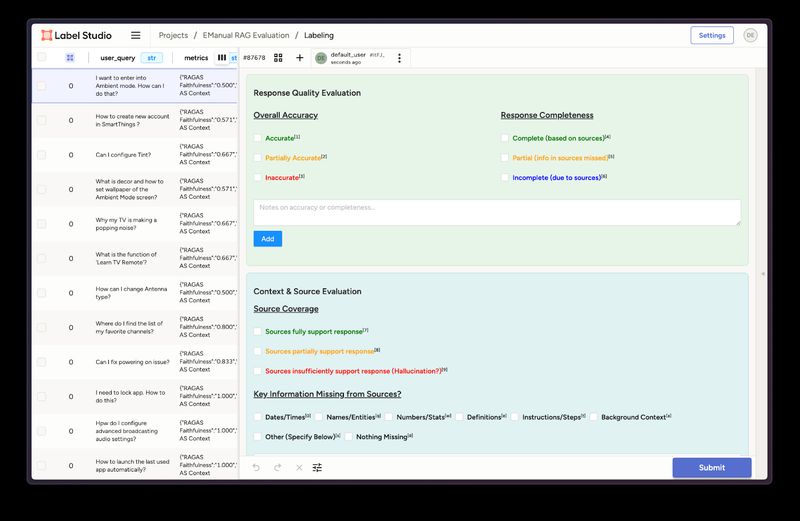
Task: Check Other (Specify Below) option
Action: 258,437
